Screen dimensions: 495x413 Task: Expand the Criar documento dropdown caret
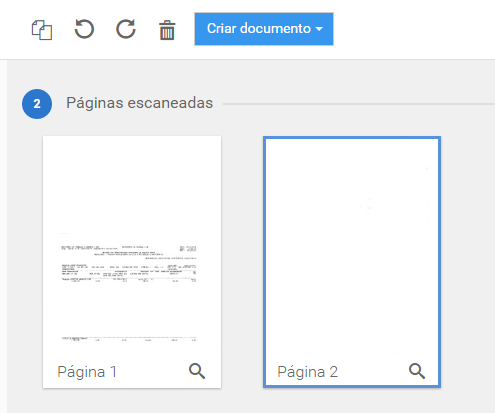click(x=319, y=29)
